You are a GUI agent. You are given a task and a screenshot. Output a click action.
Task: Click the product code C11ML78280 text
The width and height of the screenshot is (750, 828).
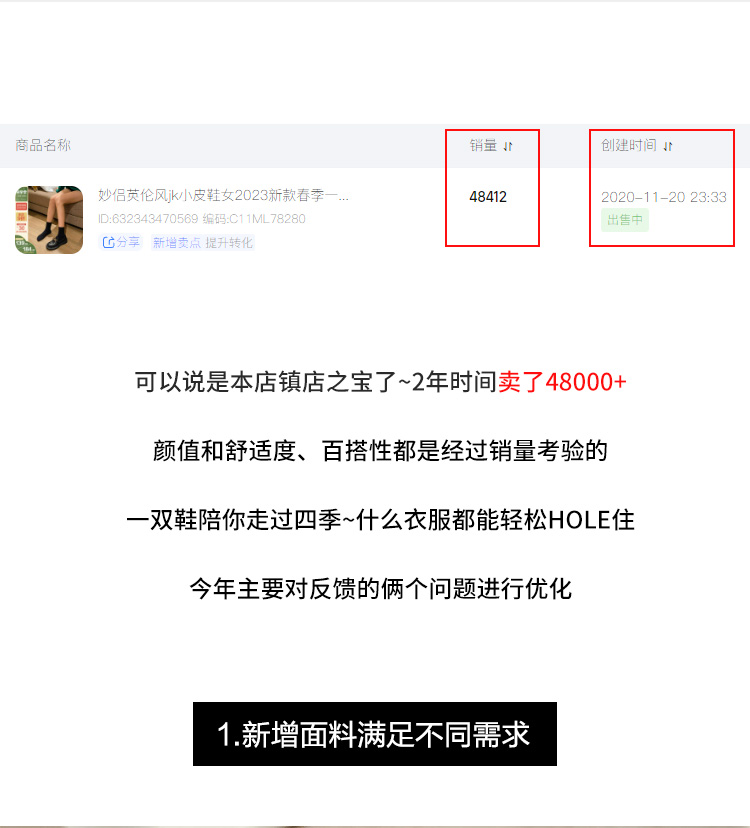[x=254, y=219]
